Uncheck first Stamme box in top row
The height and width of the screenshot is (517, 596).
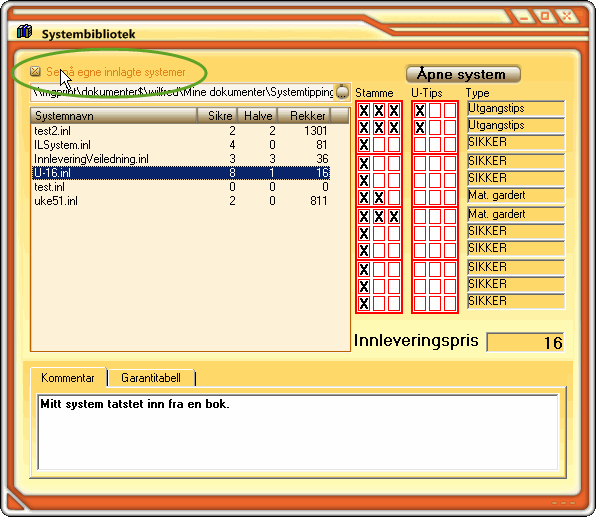tap(364, 111)
